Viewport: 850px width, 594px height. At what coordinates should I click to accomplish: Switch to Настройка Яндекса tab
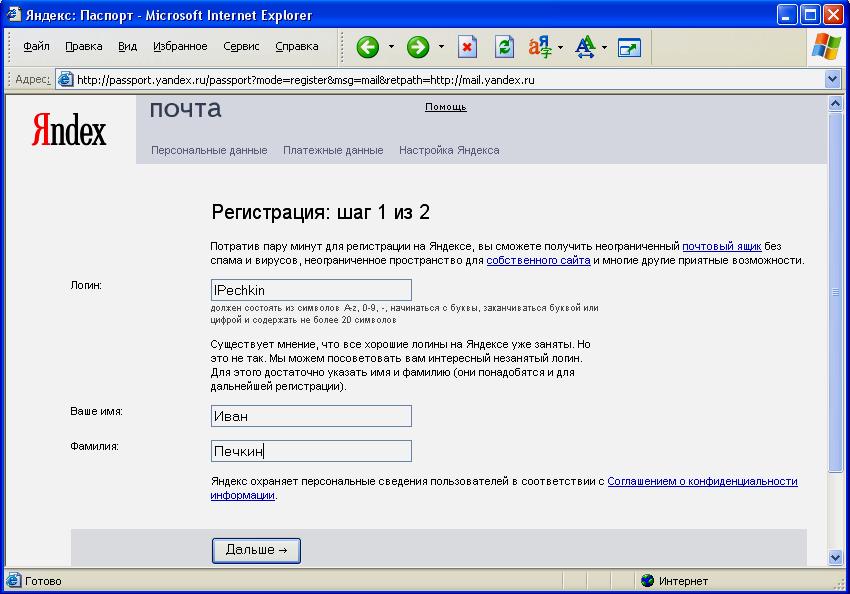449,150
